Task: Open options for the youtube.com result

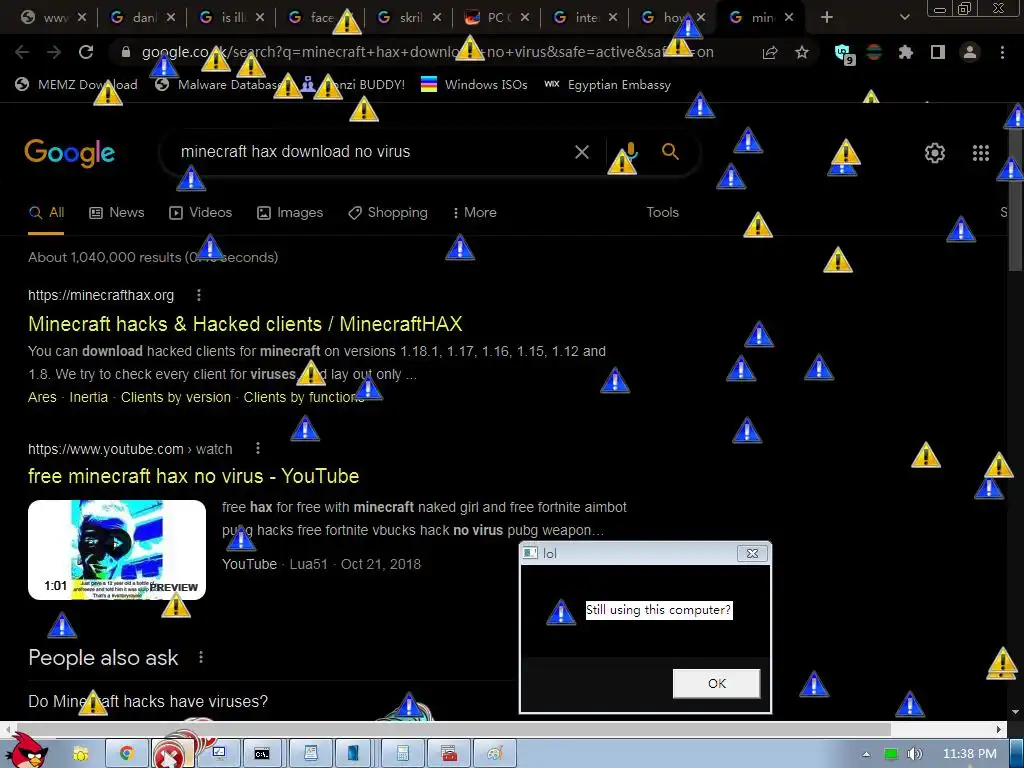Action: 258,449
